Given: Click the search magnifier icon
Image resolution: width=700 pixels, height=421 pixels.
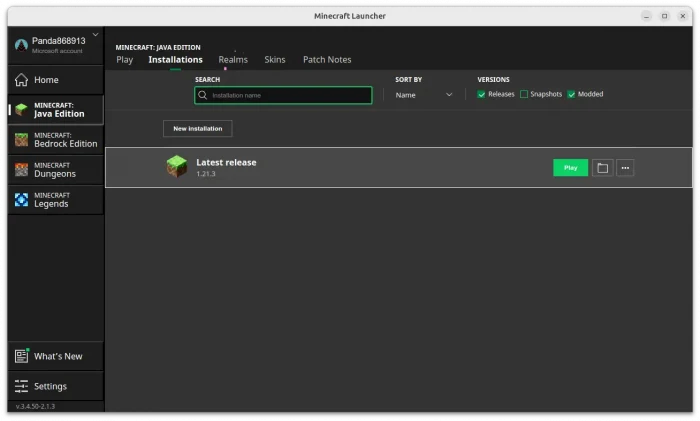Looking at the screenshot, I should tap(203, 95).
